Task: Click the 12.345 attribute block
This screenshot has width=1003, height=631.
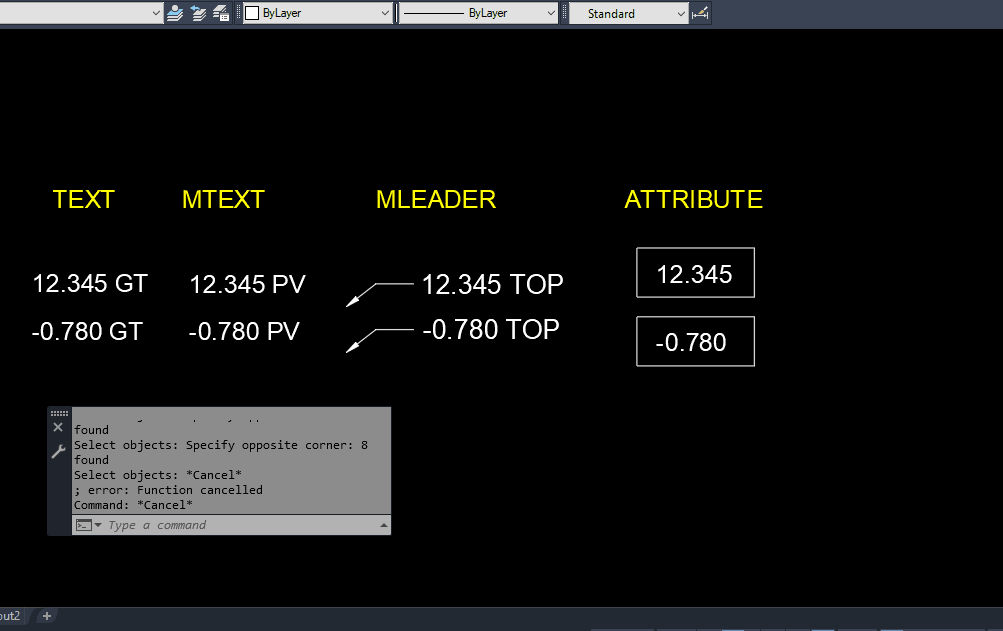Action: pyautogui.click(x=695, y=273)
